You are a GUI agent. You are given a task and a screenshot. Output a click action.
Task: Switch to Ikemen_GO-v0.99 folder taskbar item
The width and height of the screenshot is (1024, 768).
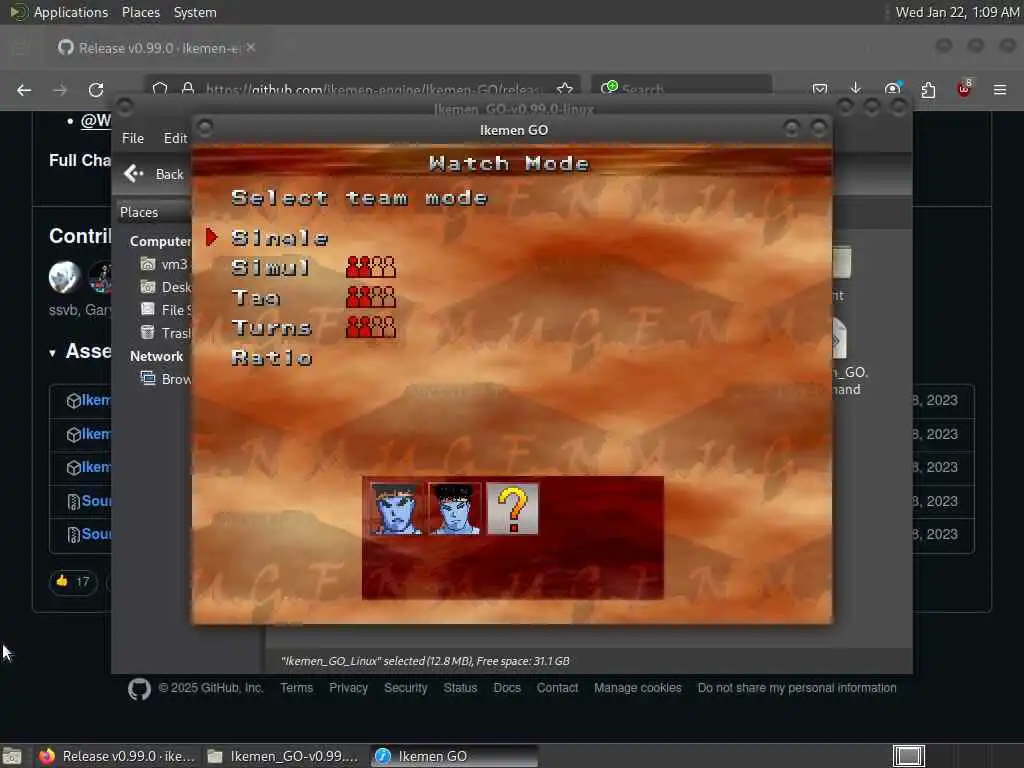click(x=283, y=756)
